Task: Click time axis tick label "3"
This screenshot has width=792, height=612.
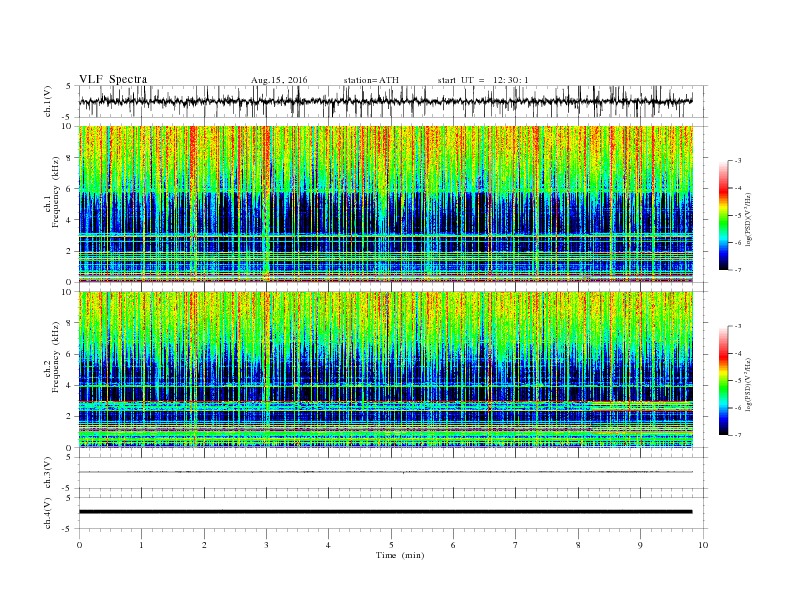Action: click(x=266, y=545)
